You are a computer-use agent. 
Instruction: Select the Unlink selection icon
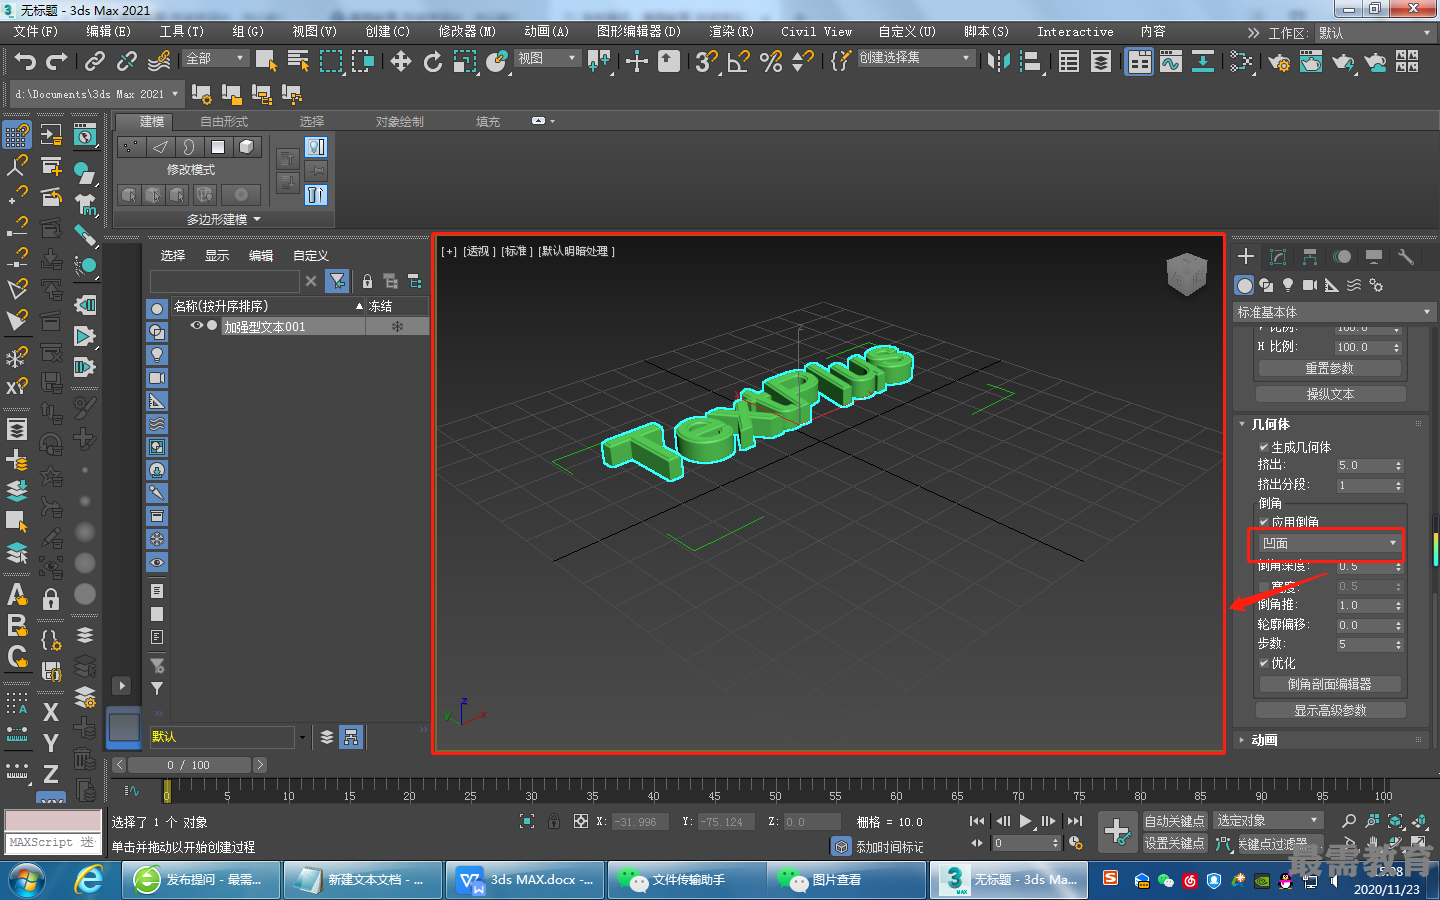pos(127,62)
